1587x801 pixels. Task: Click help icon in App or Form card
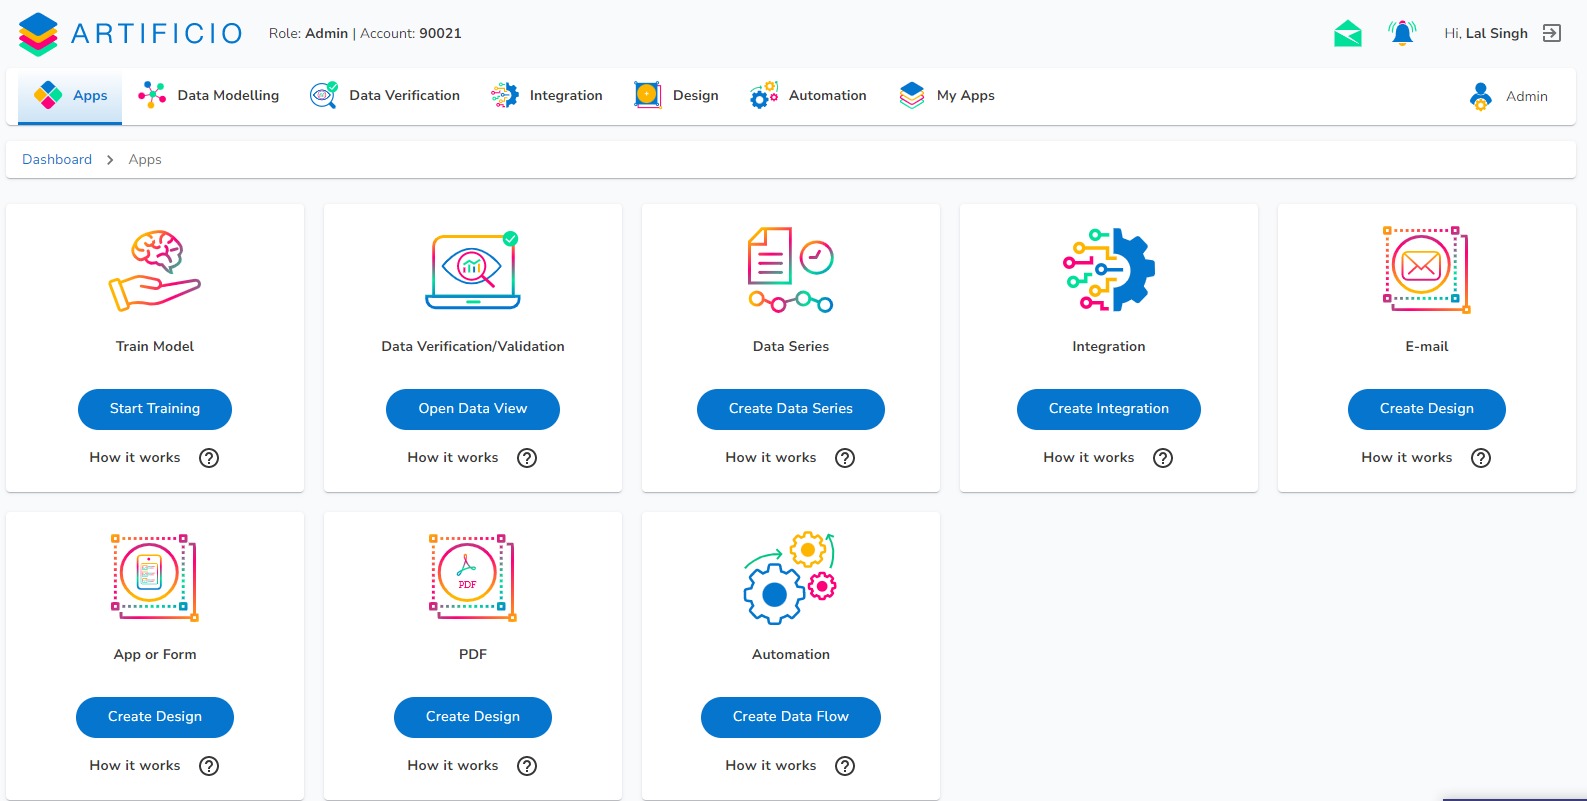[209, 766]
